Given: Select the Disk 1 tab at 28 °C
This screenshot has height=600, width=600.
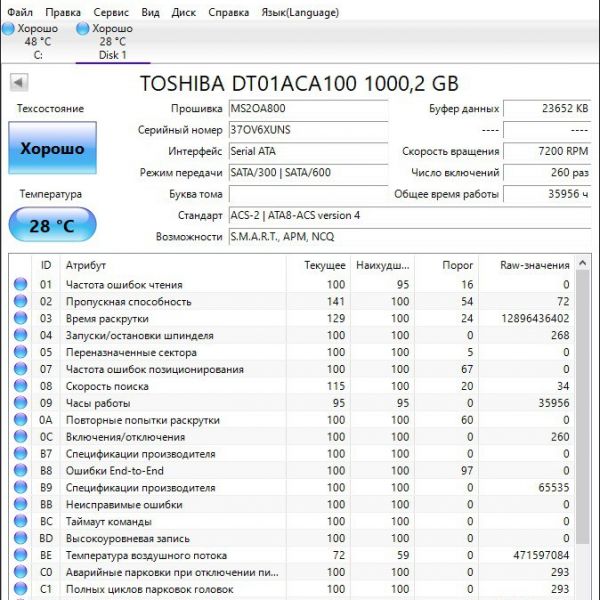Looking at the screenshot, I should [x=112, y=41].
